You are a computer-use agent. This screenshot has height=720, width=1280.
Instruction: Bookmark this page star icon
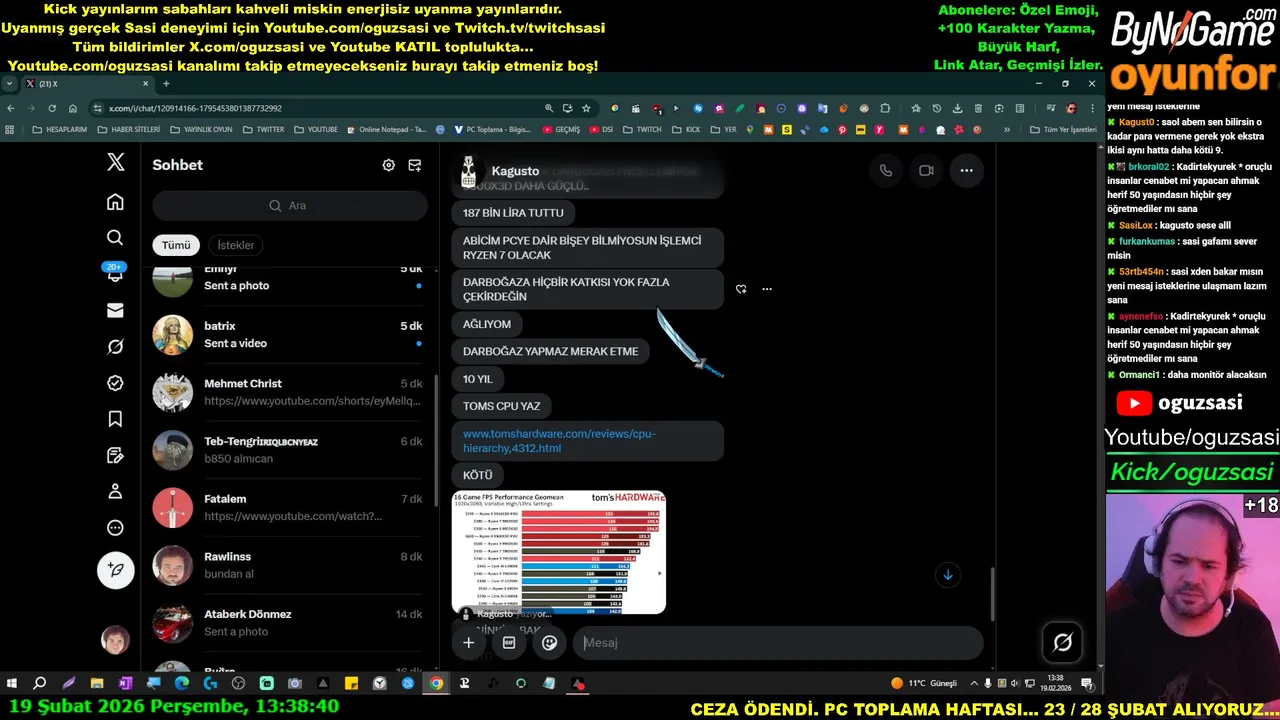click(586, 108)
